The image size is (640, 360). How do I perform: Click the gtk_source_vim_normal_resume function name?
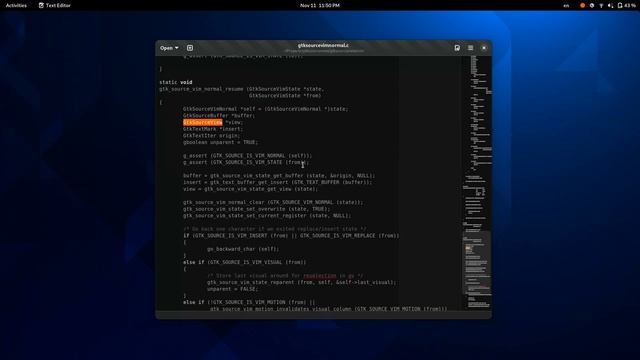click(x=201, y=89)
